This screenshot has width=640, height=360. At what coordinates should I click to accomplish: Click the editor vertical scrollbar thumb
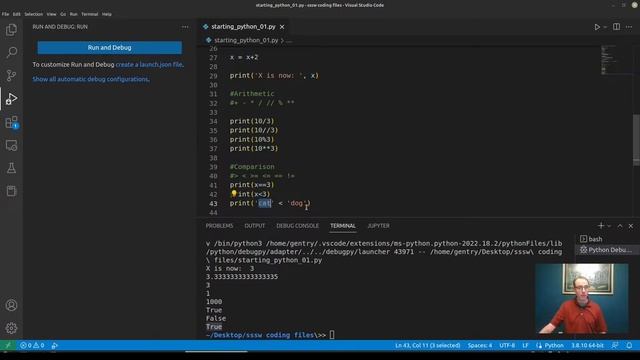636,140
